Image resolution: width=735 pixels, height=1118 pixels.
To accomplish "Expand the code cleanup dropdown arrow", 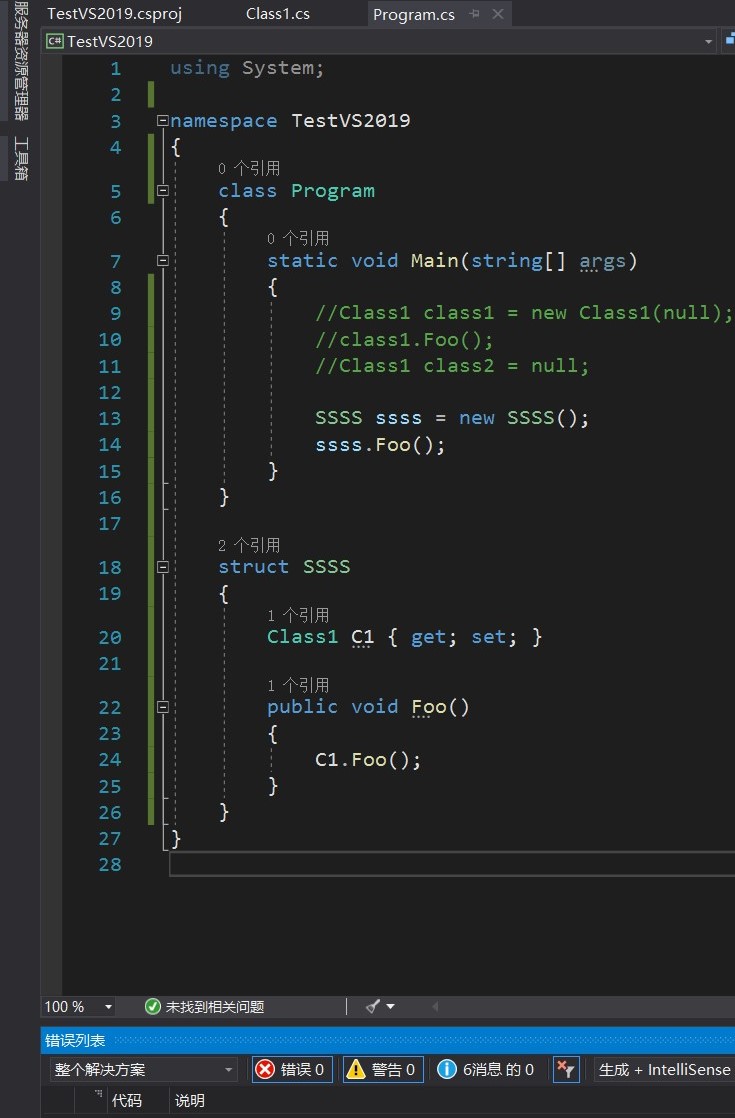I will point(391,1007).
